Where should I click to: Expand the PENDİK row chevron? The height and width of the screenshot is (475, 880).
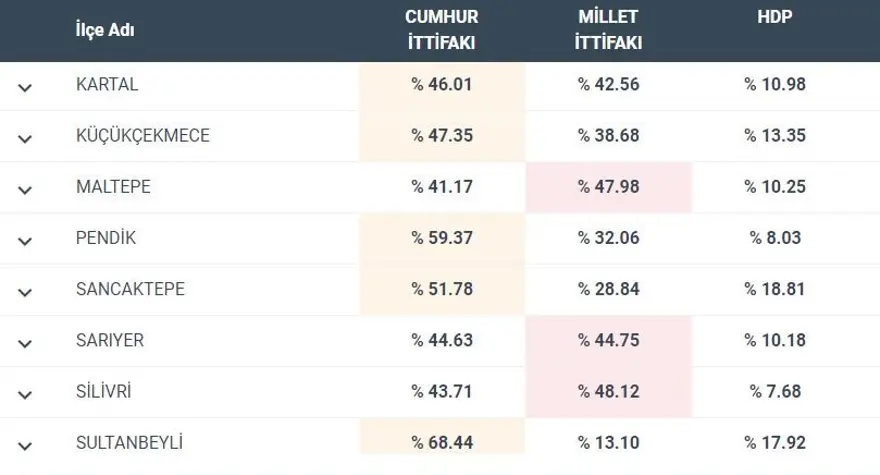coord(25,241)
